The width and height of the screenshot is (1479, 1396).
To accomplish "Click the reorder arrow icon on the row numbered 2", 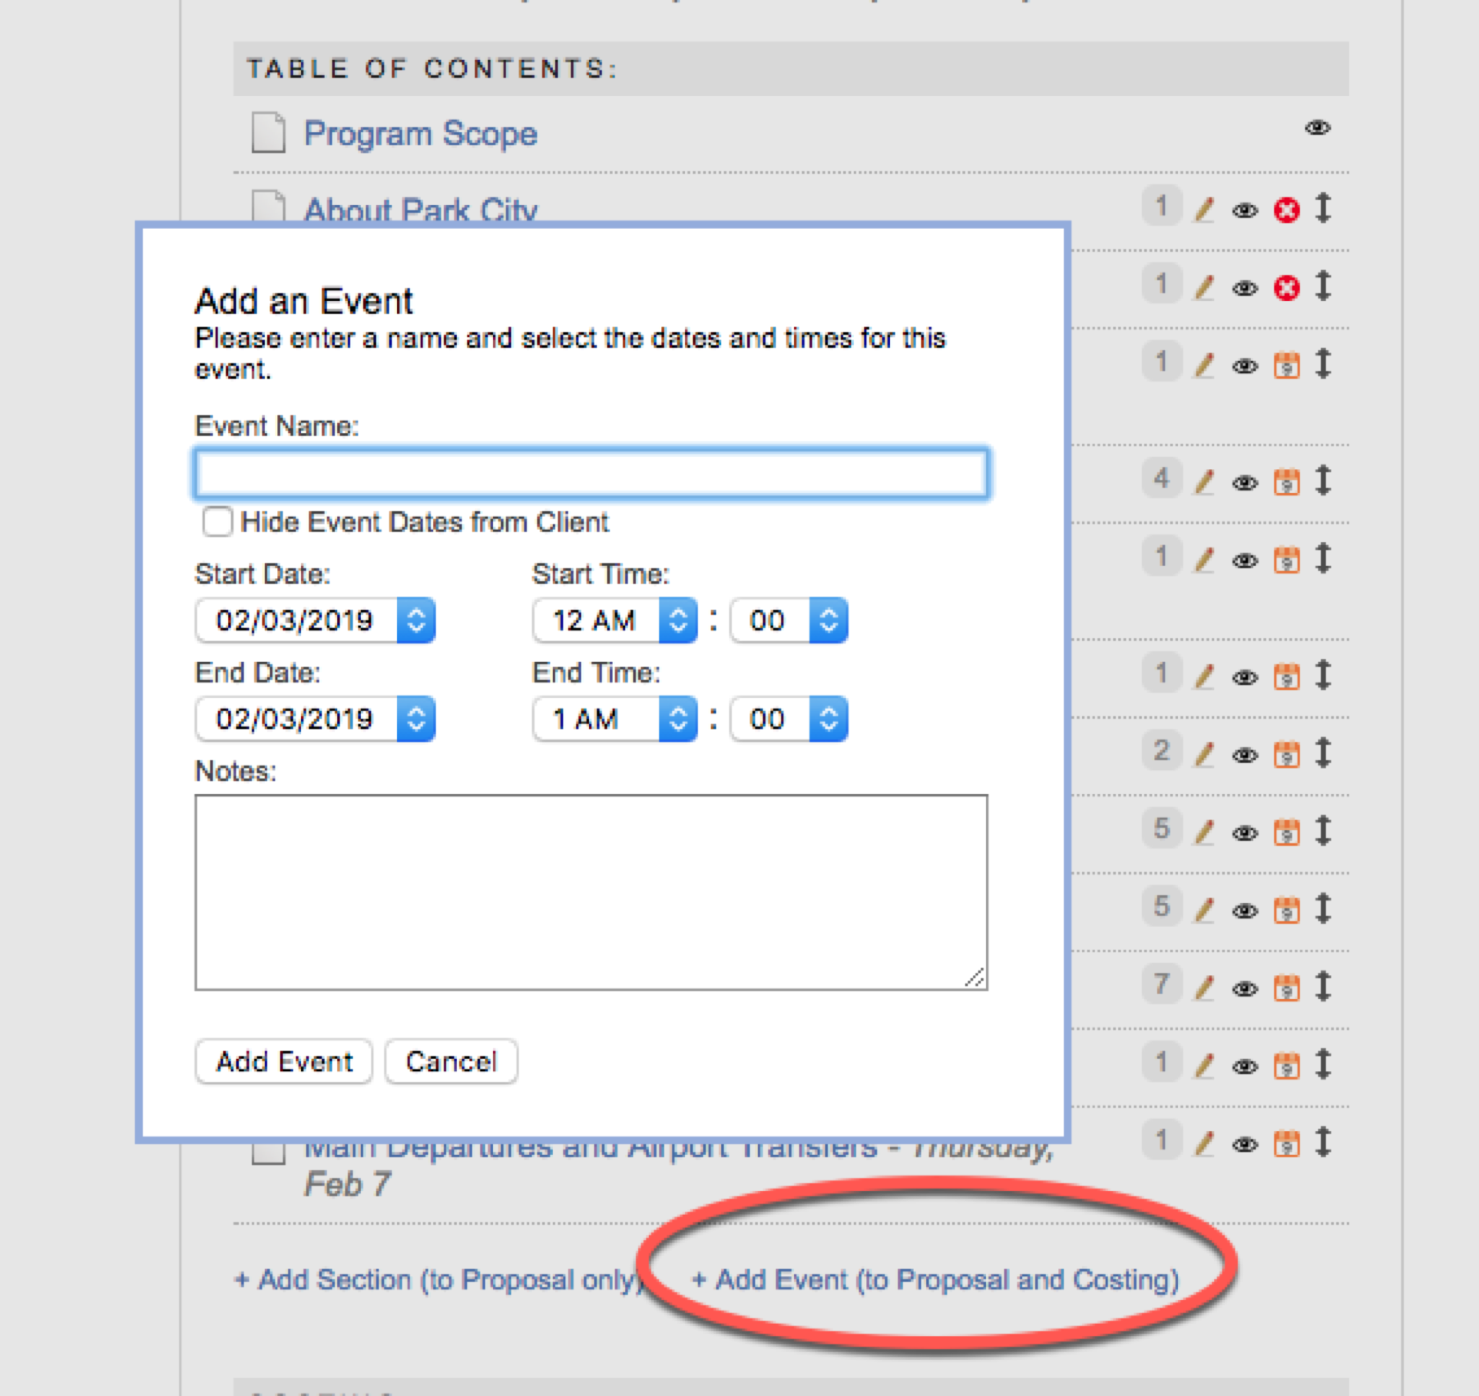I will [1323, 752].
